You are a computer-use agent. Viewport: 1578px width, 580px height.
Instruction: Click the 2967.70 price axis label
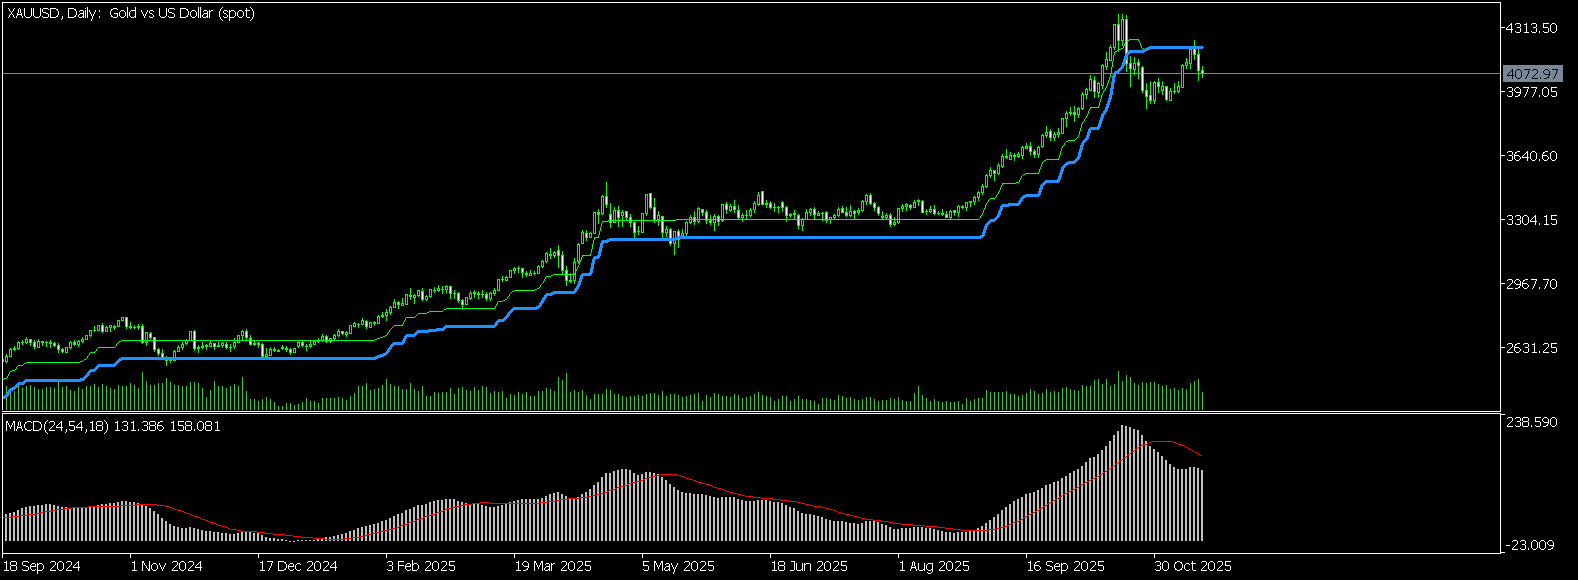point(1532,284)
